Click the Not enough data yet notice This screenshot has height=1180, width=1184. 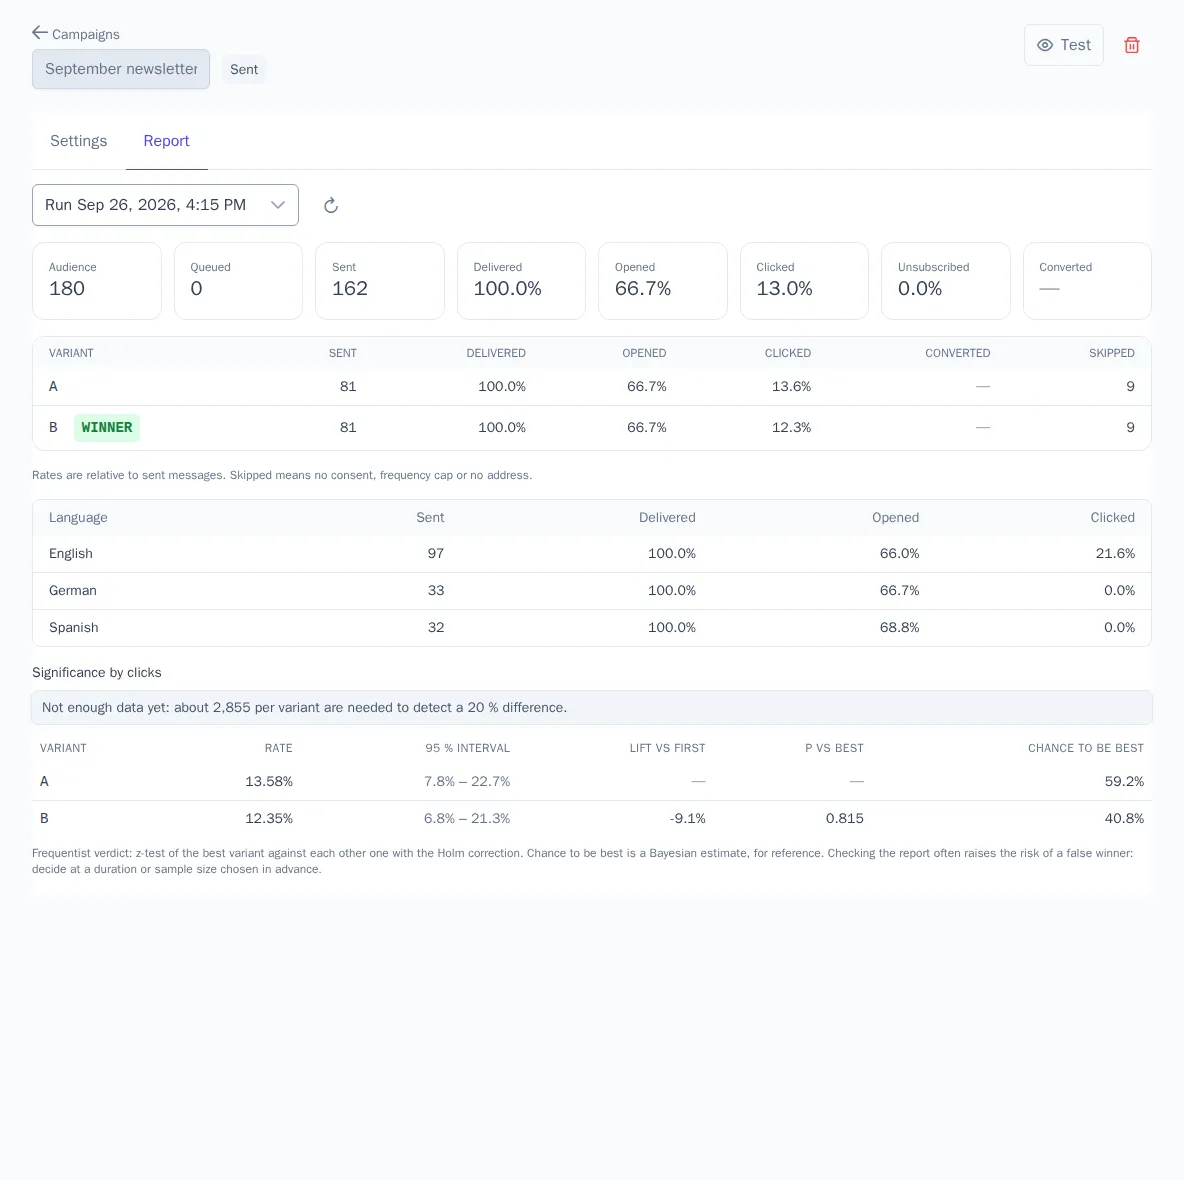pyautogui.click(x=592, y=707)
